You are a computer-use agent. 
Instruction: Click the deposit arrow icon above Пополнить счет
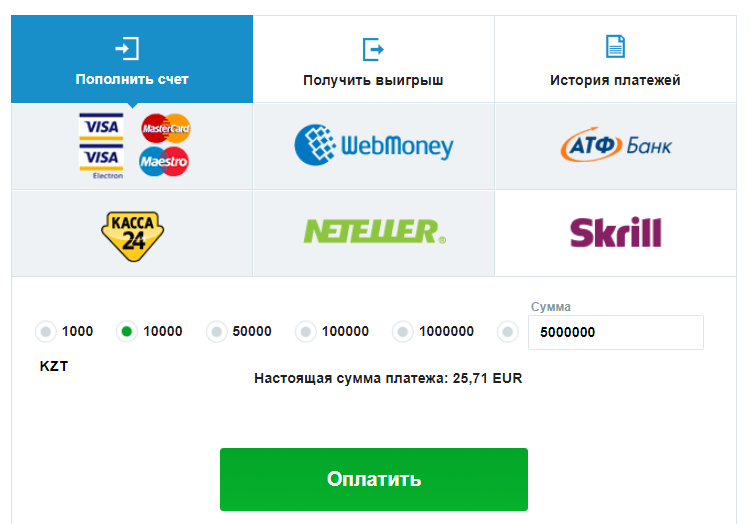coord(127,48)
